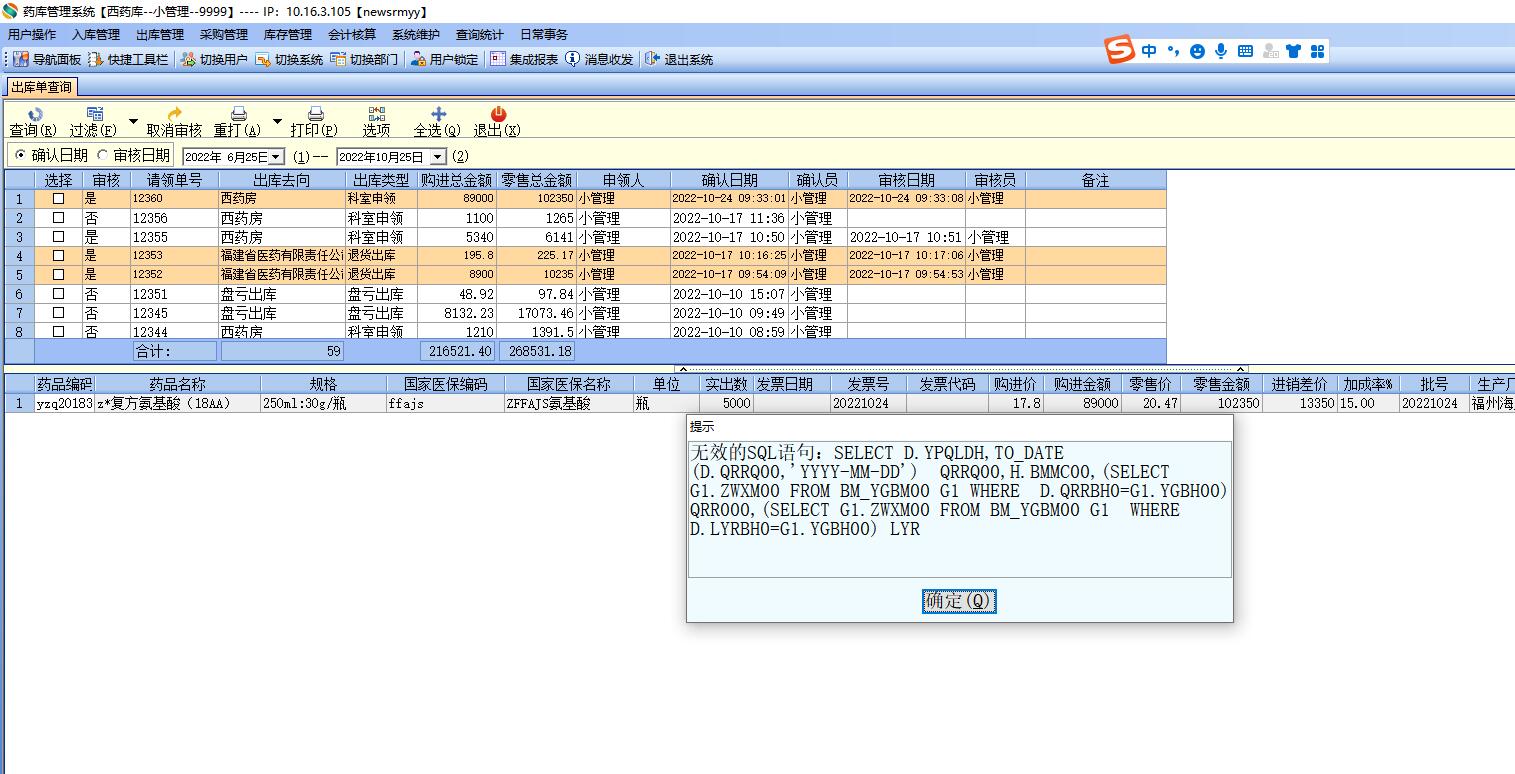
Task: Open the end date 2022年10月25日 dropdown
Action: point(438,157)
